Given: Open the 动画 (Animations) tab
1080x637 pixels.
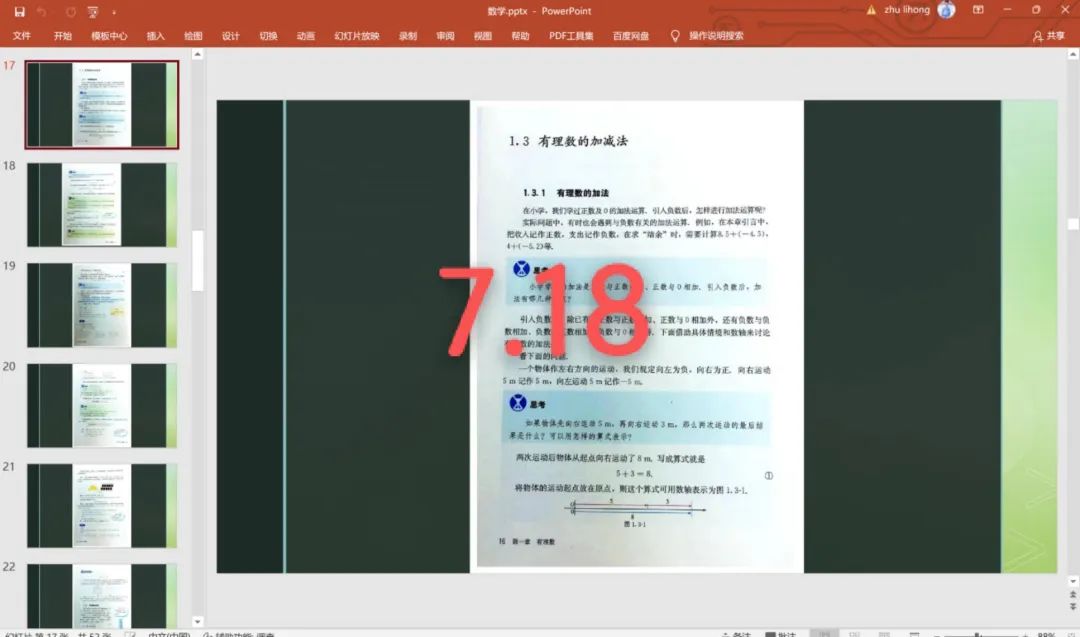Looking at the screenshot, I should coord(306,36).
